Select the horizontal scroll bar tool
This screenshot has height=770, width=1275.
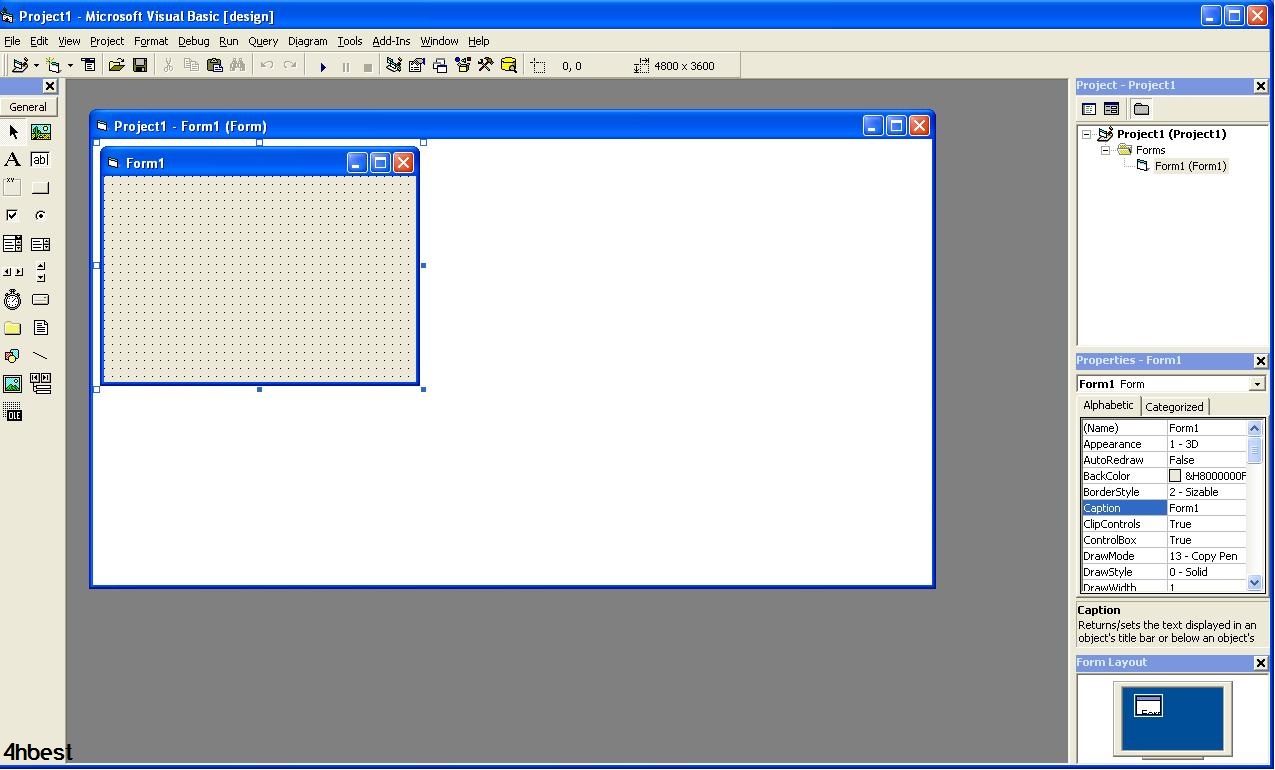coord(13,272)
